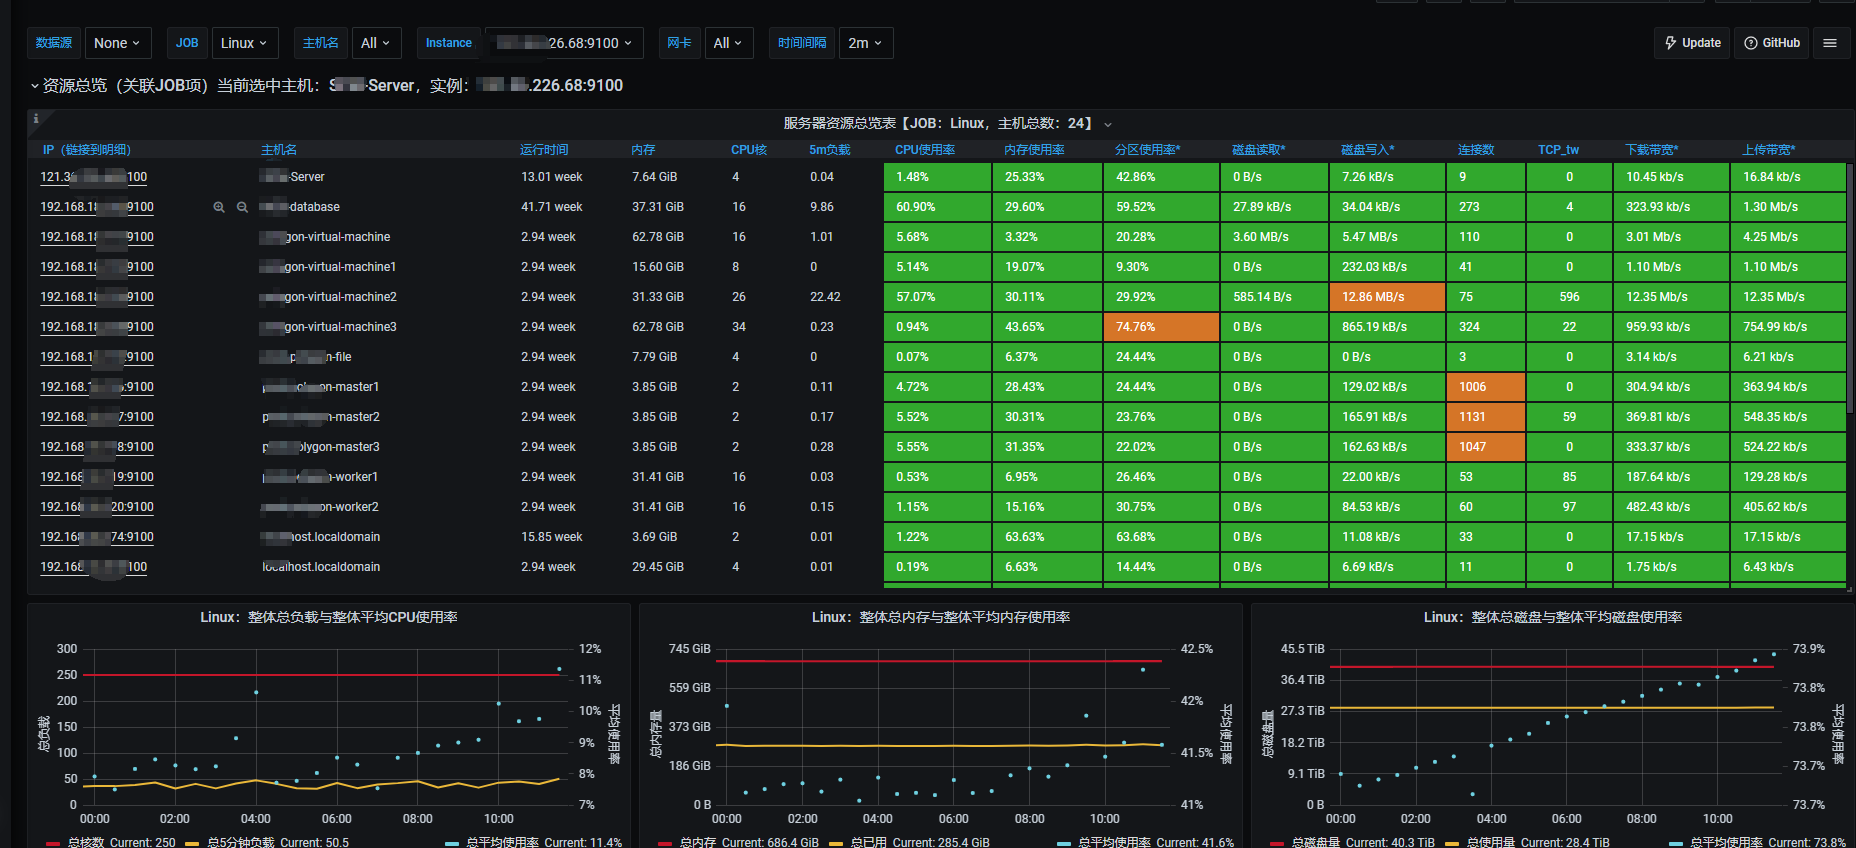Toggle 总平均使用率 series in the CPU chart legend
Viewport: 1856px width, 848px height.
pos(502,843)
